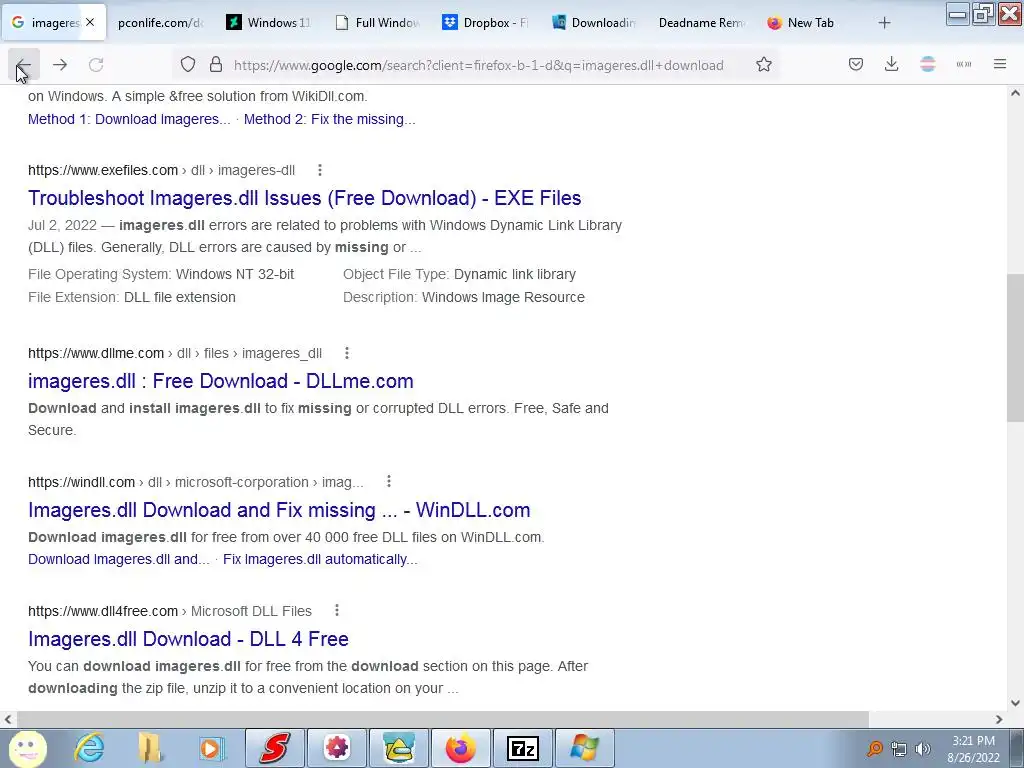The height and width of the screenshot is (768, 1024).
Task: Switch to the Downloading tab
Action: pos(593,23)
